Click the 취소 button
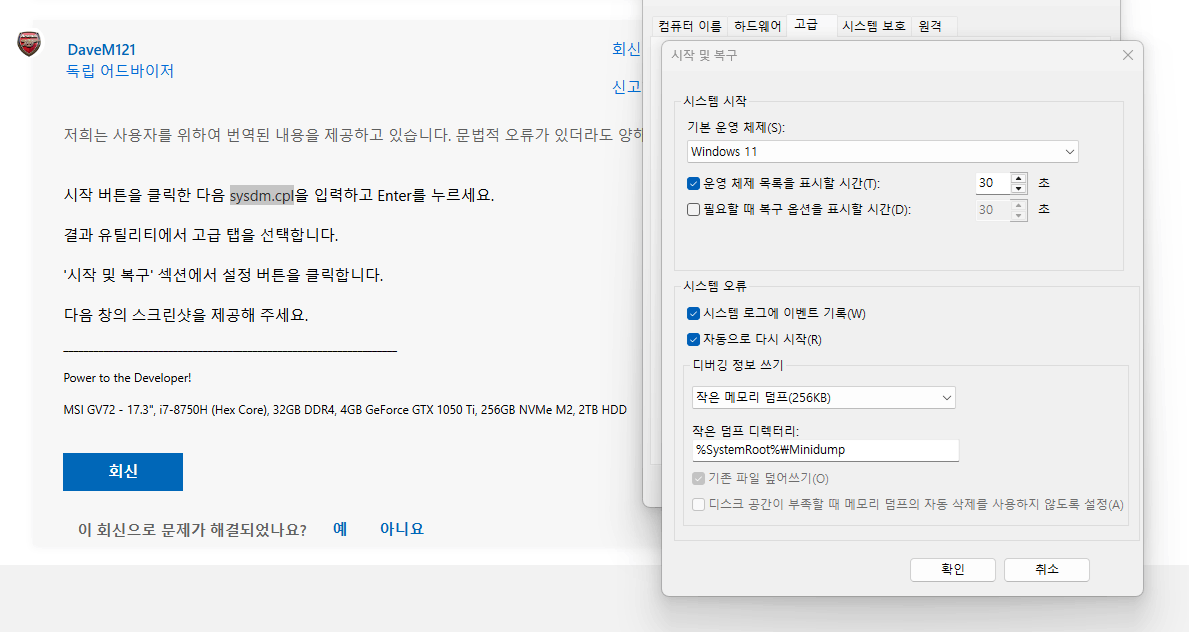This screenshot has height=632, width=1189. 1046,569
